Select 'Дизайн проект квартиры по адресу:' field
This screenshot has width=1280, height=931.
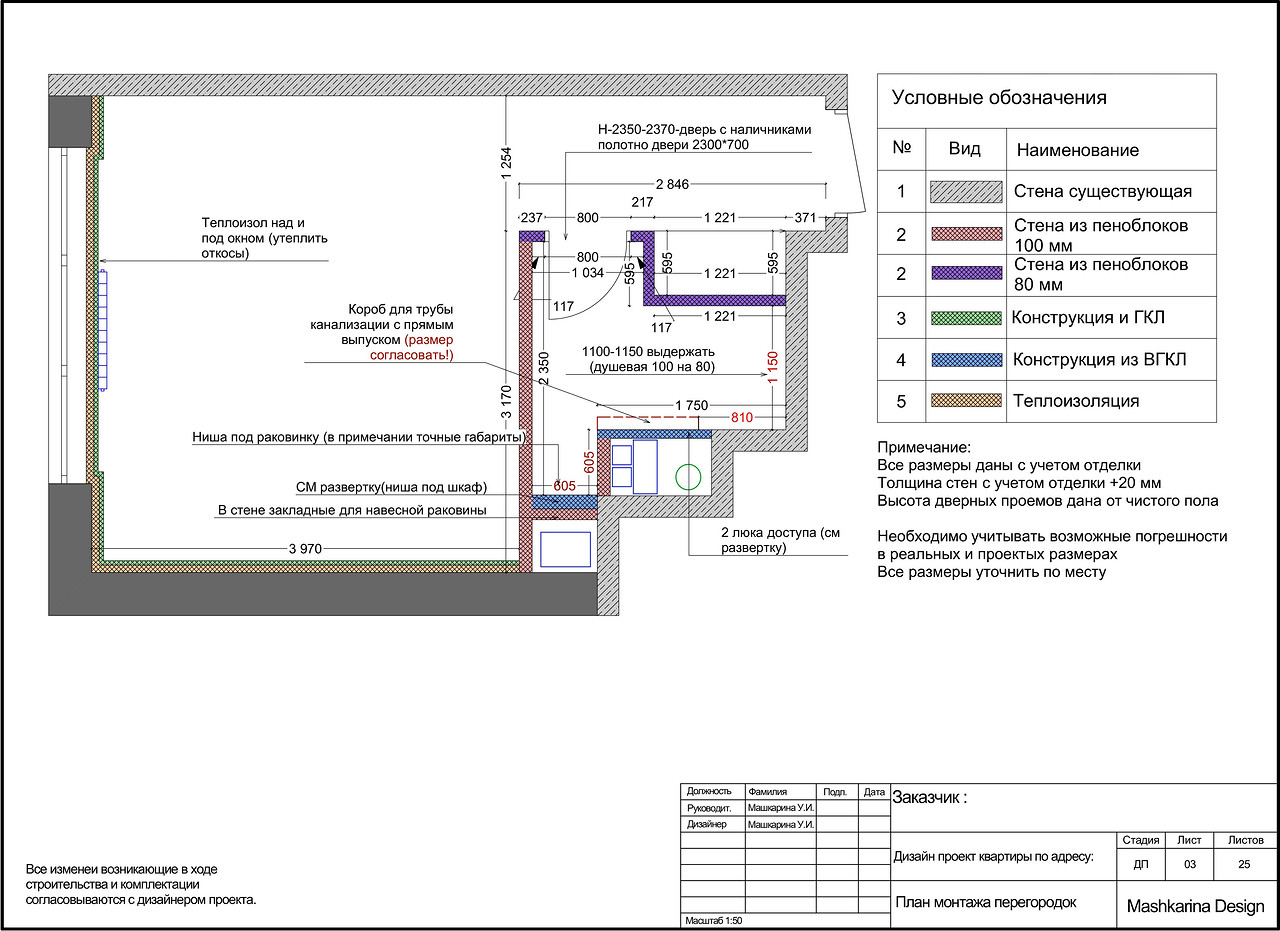click(x=993, y=857)
